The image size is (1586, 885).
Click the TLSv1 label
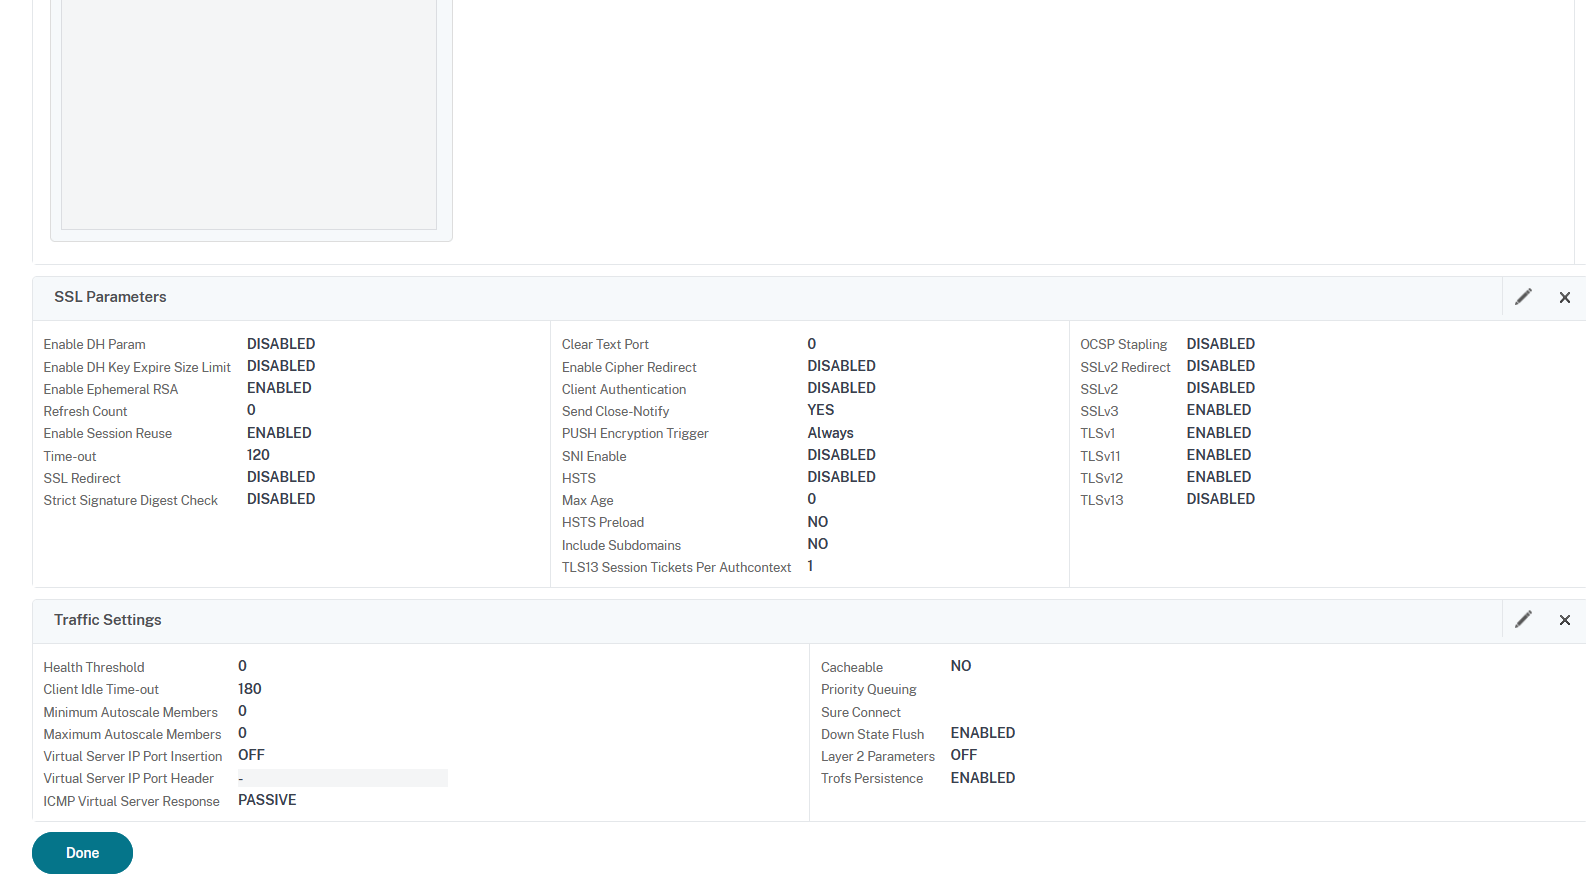pyautogui.click(x=1097, y=434)
